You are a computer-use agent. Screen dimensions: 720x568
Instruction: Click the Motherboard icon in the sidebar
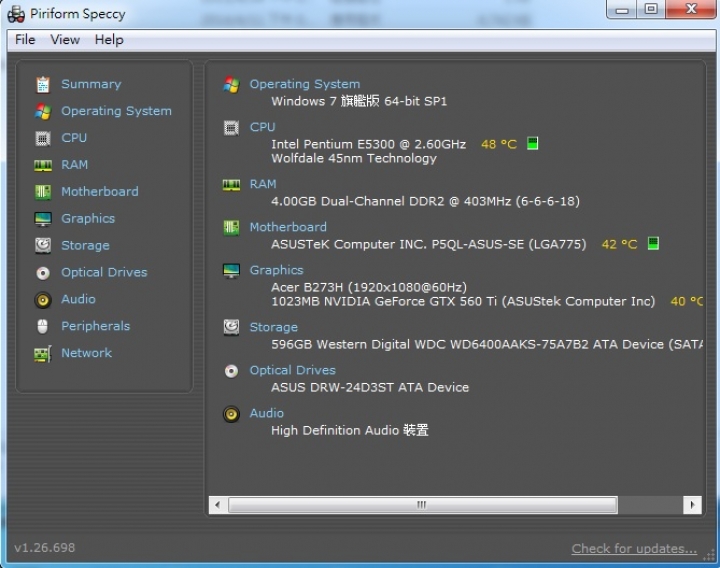tap(43, 192)
